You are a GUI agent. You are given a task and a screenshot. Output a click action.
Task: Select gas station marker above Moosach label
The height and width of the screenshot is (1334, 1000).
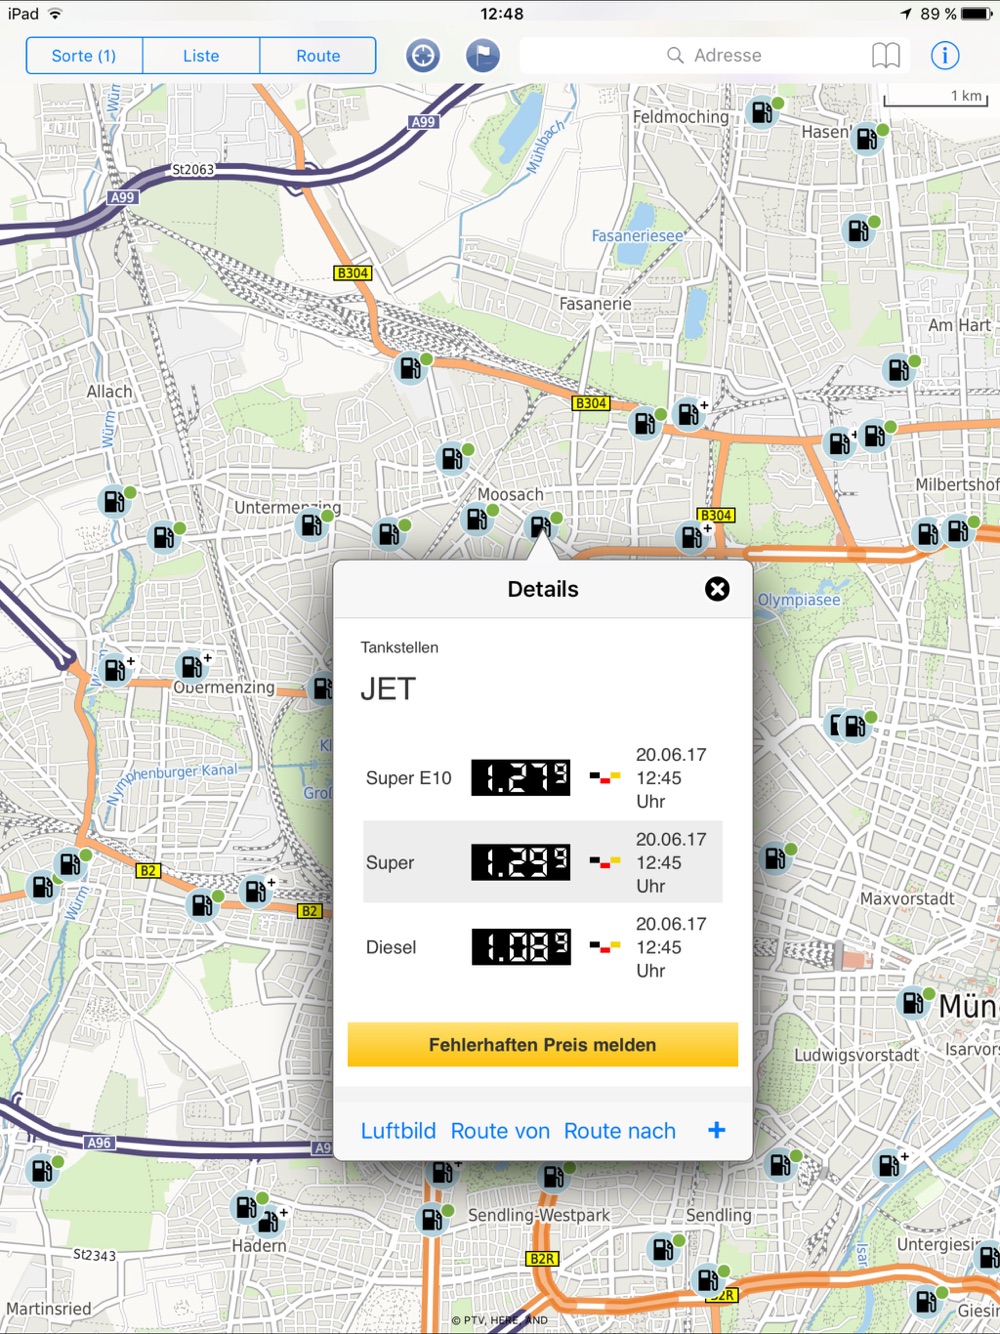click(x=453, y=459)
